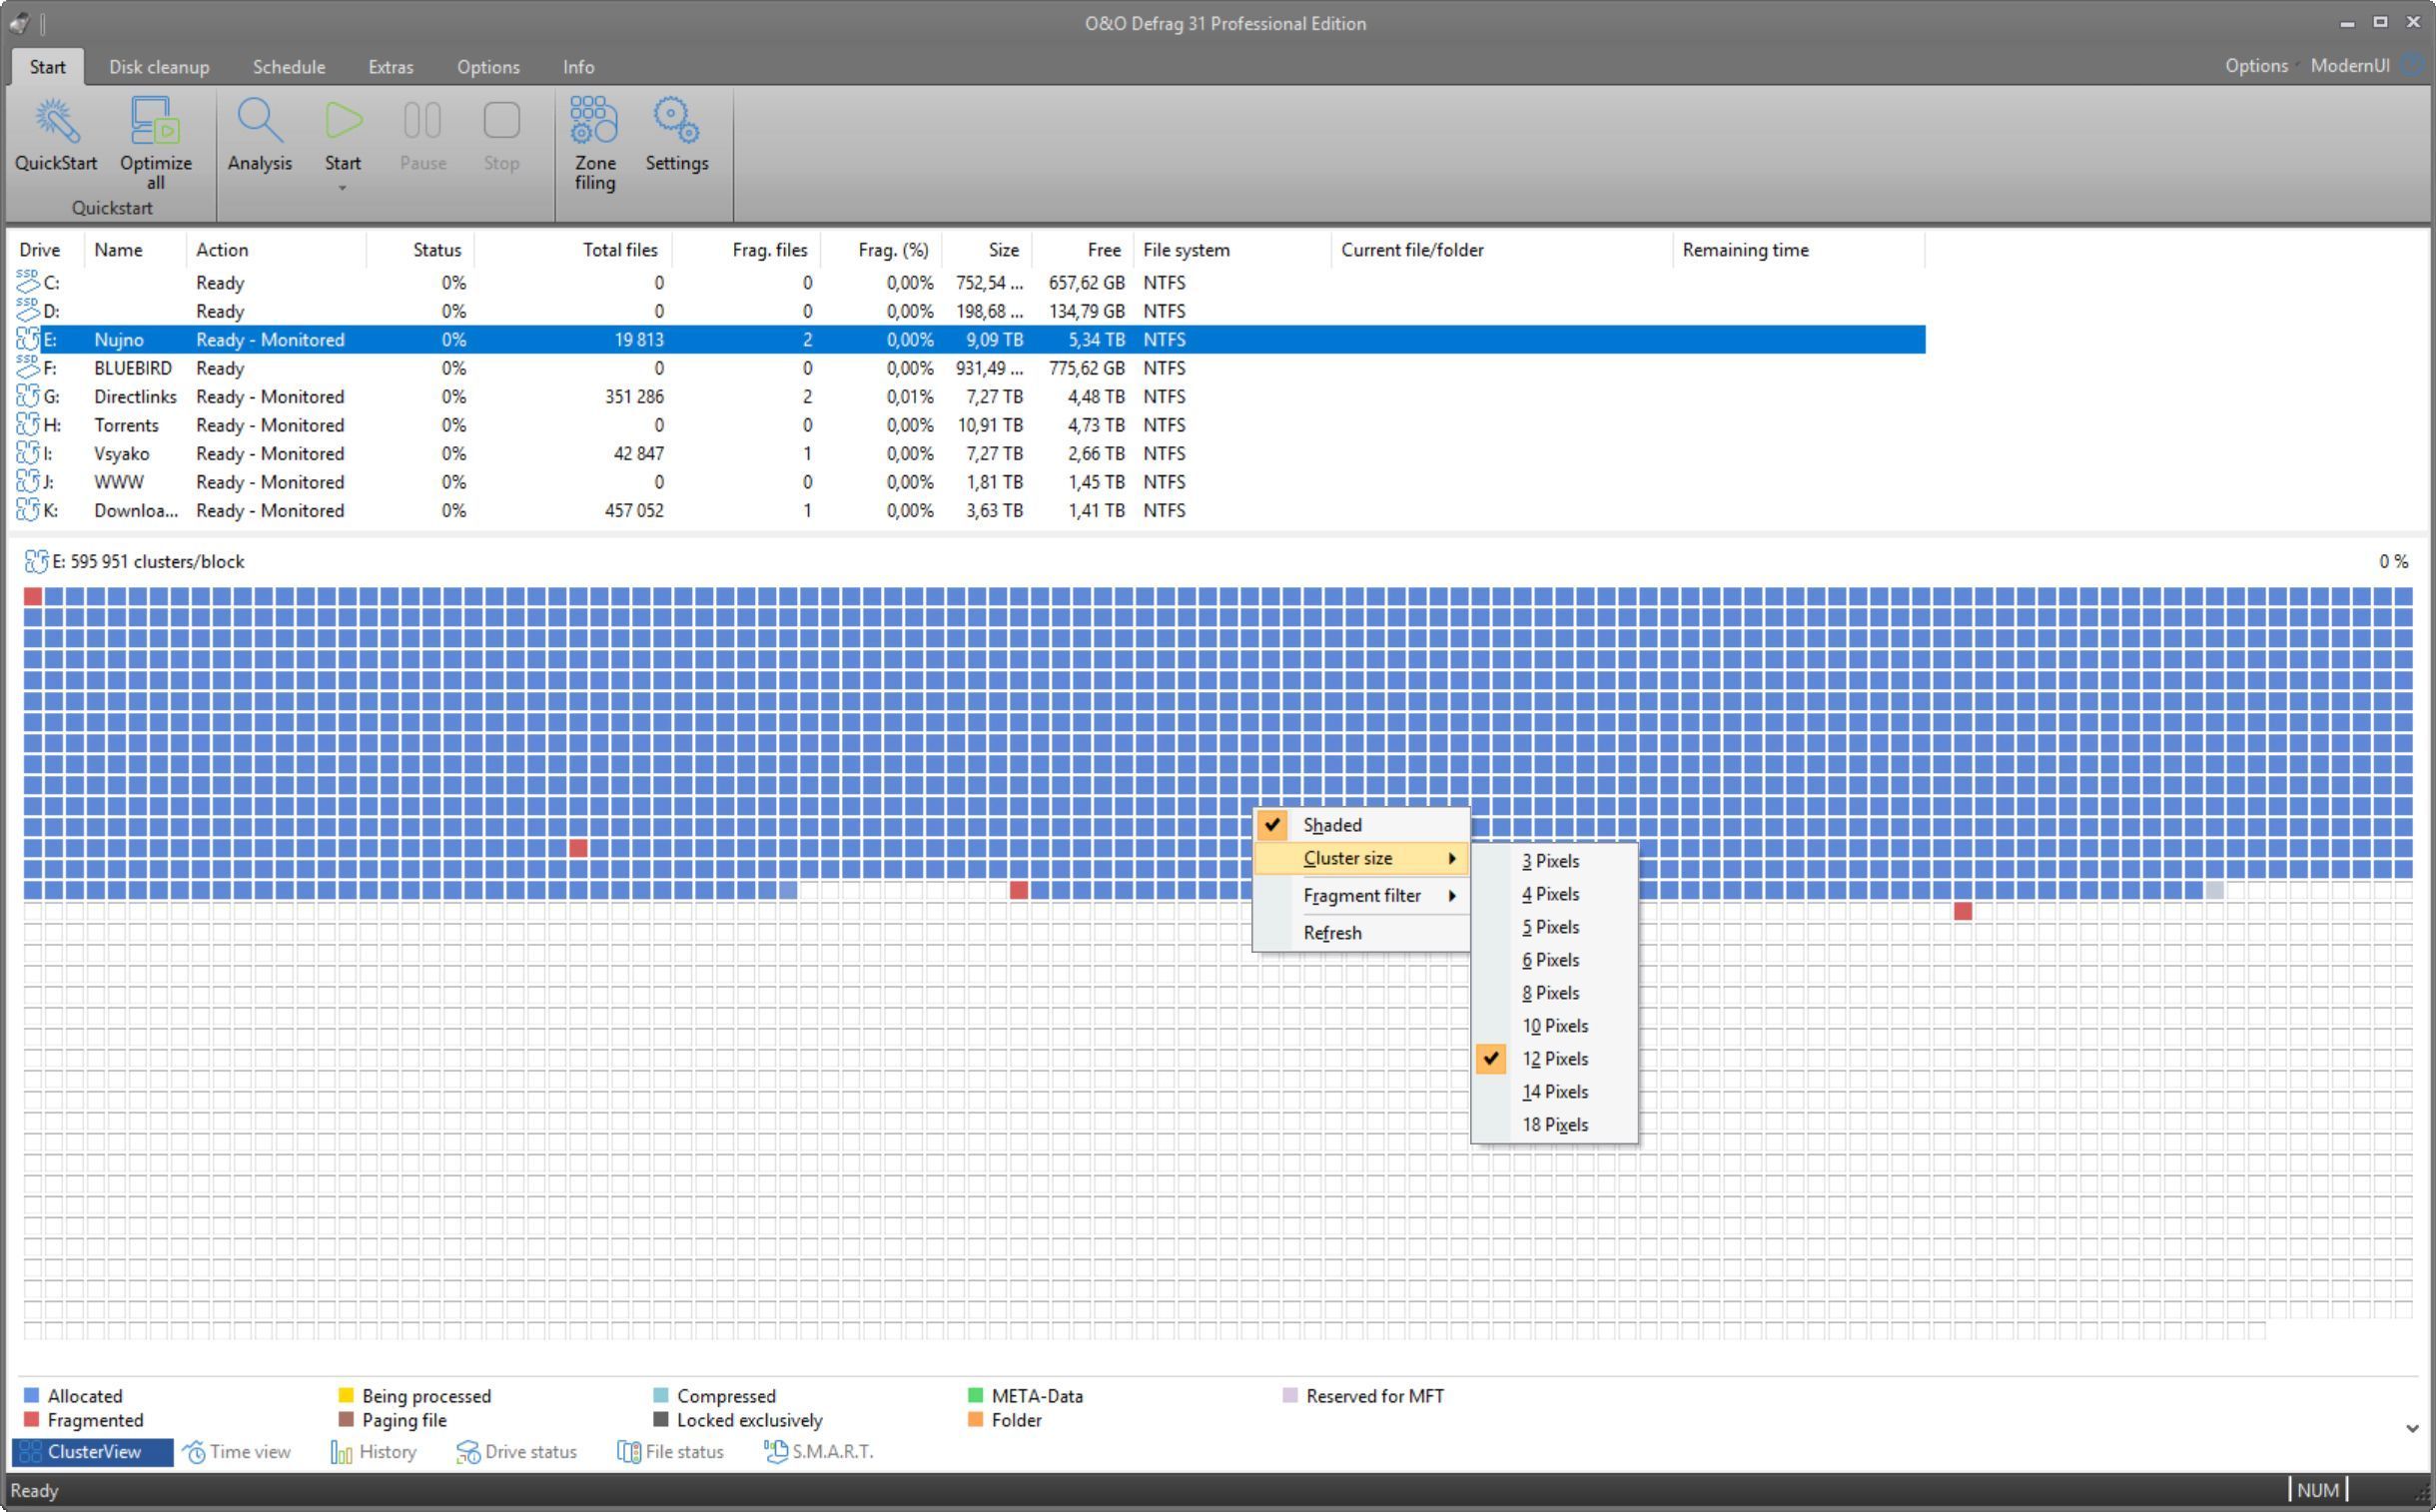This screenshot has width=2436, height=1512.
Task: Click the drive I: Vsyako icon
Action: point(28,453)
